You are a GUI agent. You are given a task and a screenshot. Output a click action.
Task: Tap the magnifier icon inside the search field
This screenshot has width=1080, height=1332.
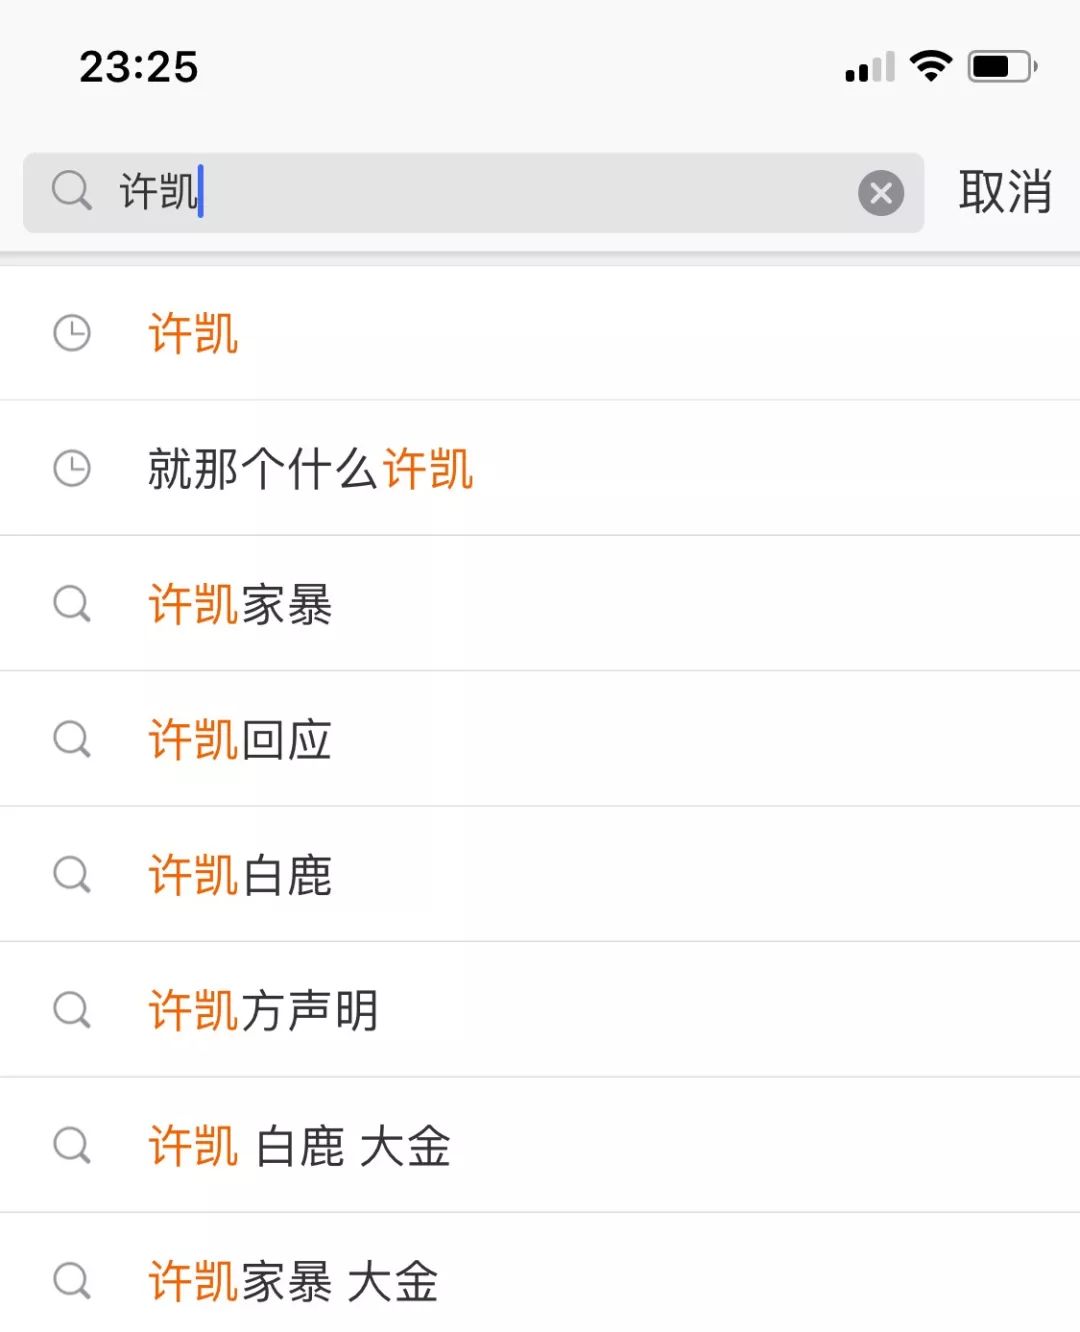pyautogui.click(x=72, y=190)
